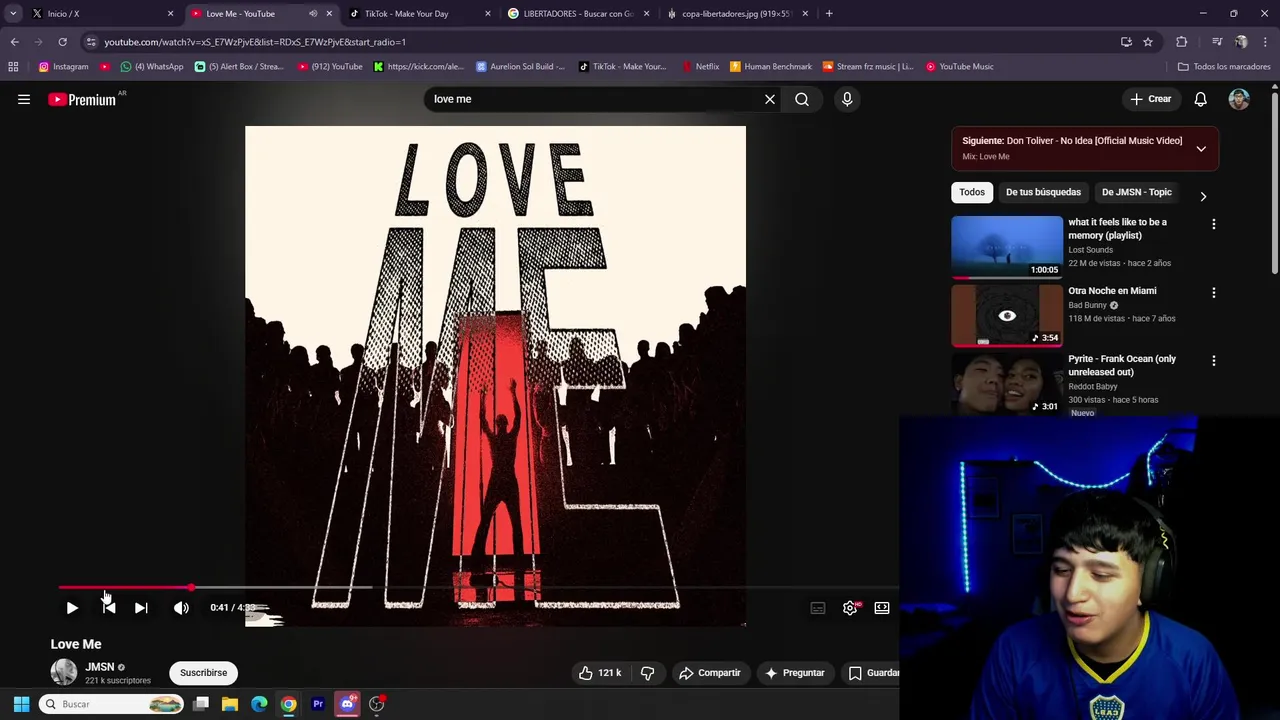Open YouTube notifications bell

(1200, 99)
